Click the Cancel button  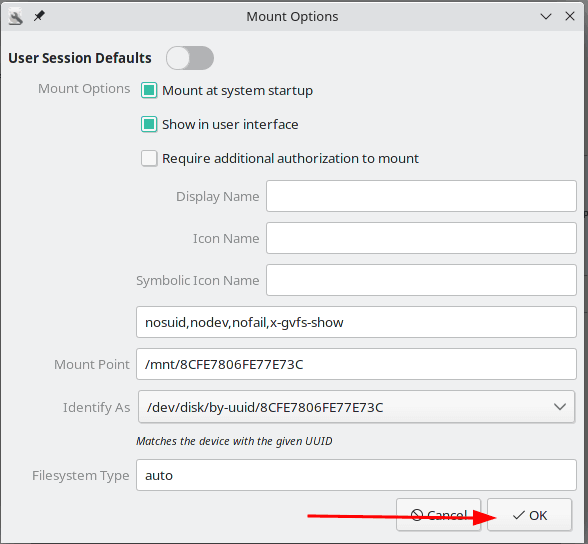438,515
